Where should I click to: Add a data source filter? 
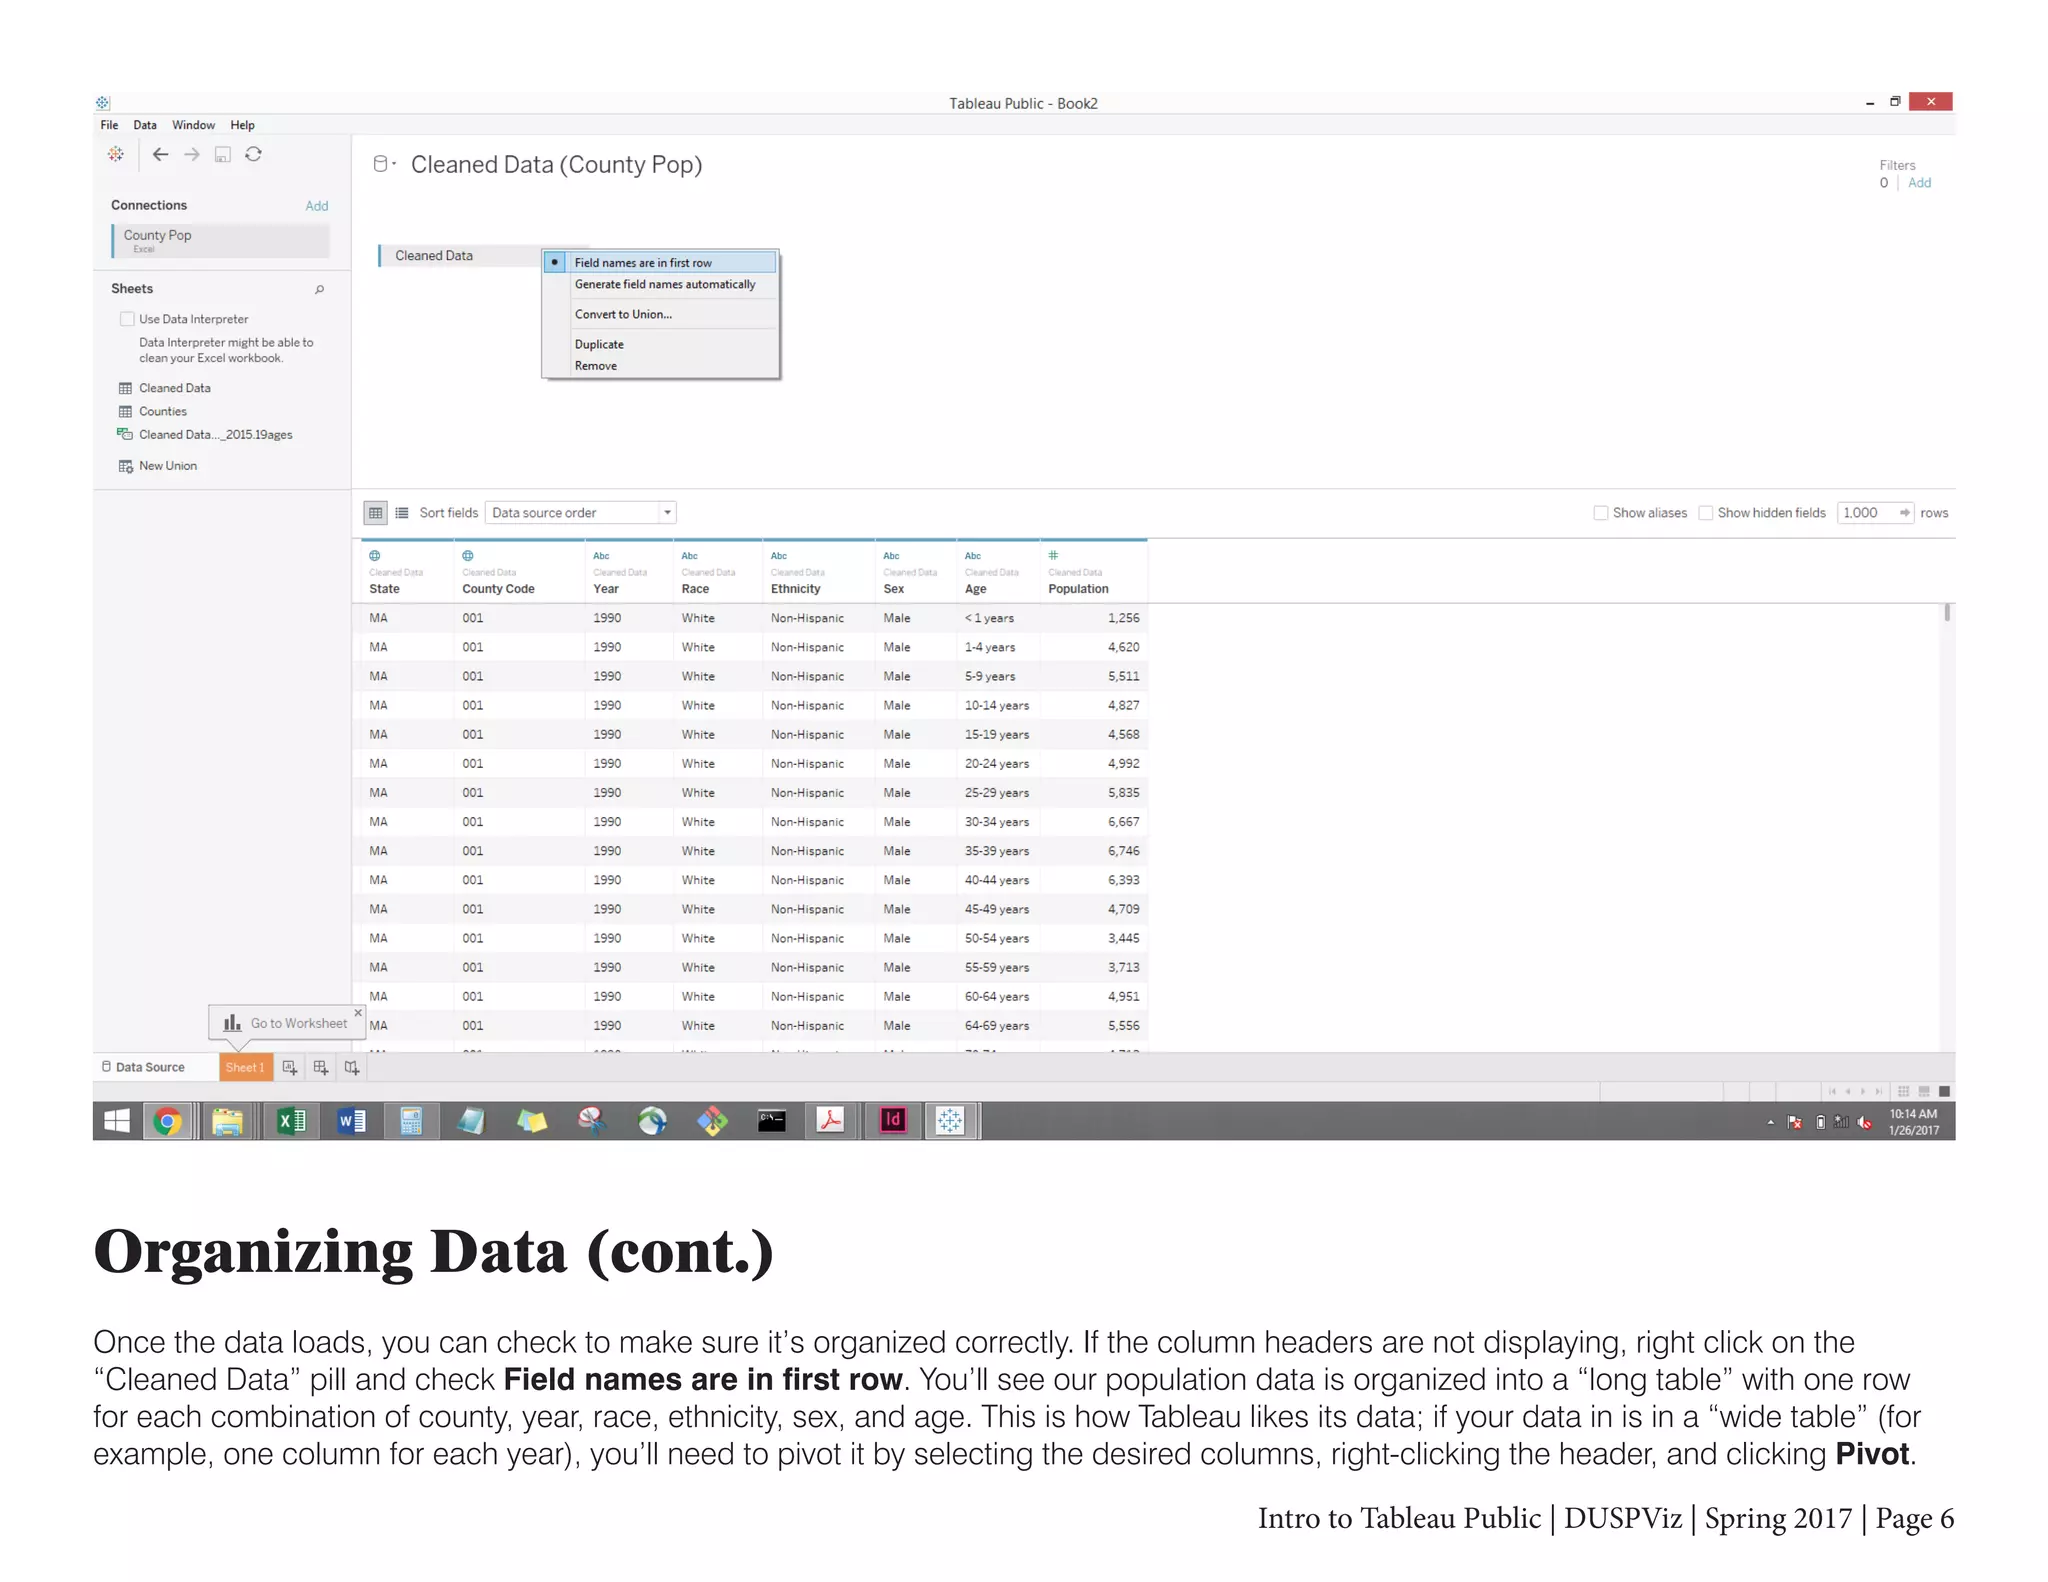click(x=1919, y=183)
